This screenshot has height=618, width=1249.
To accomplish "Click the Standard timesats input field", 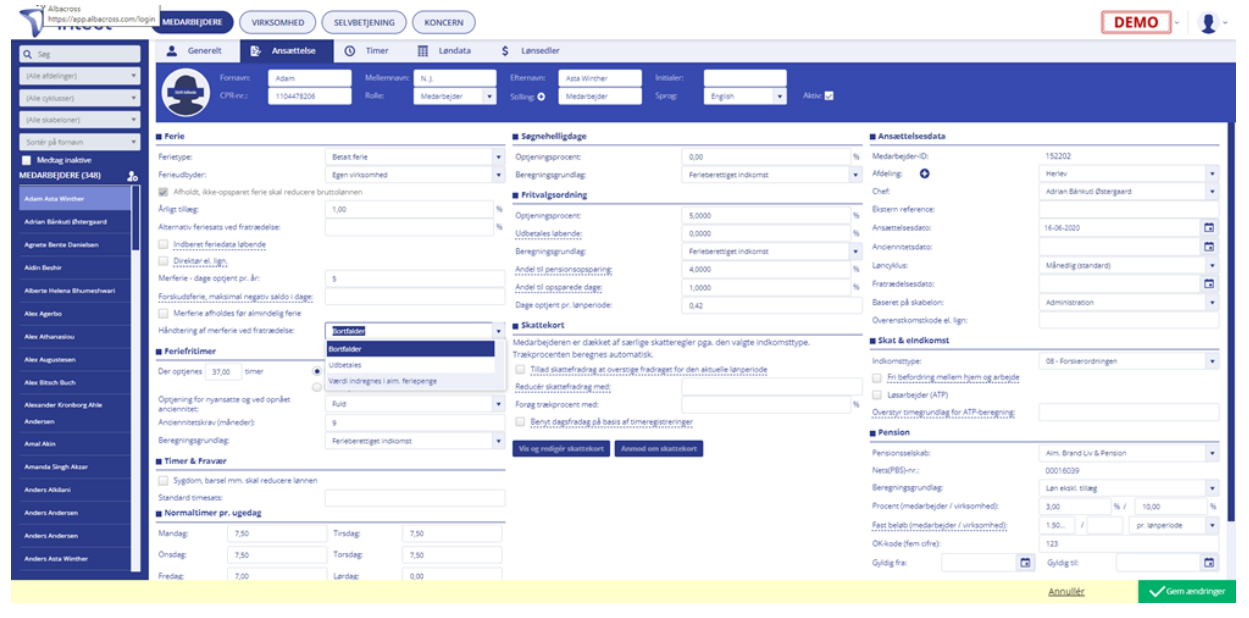I will click(415, 498).
